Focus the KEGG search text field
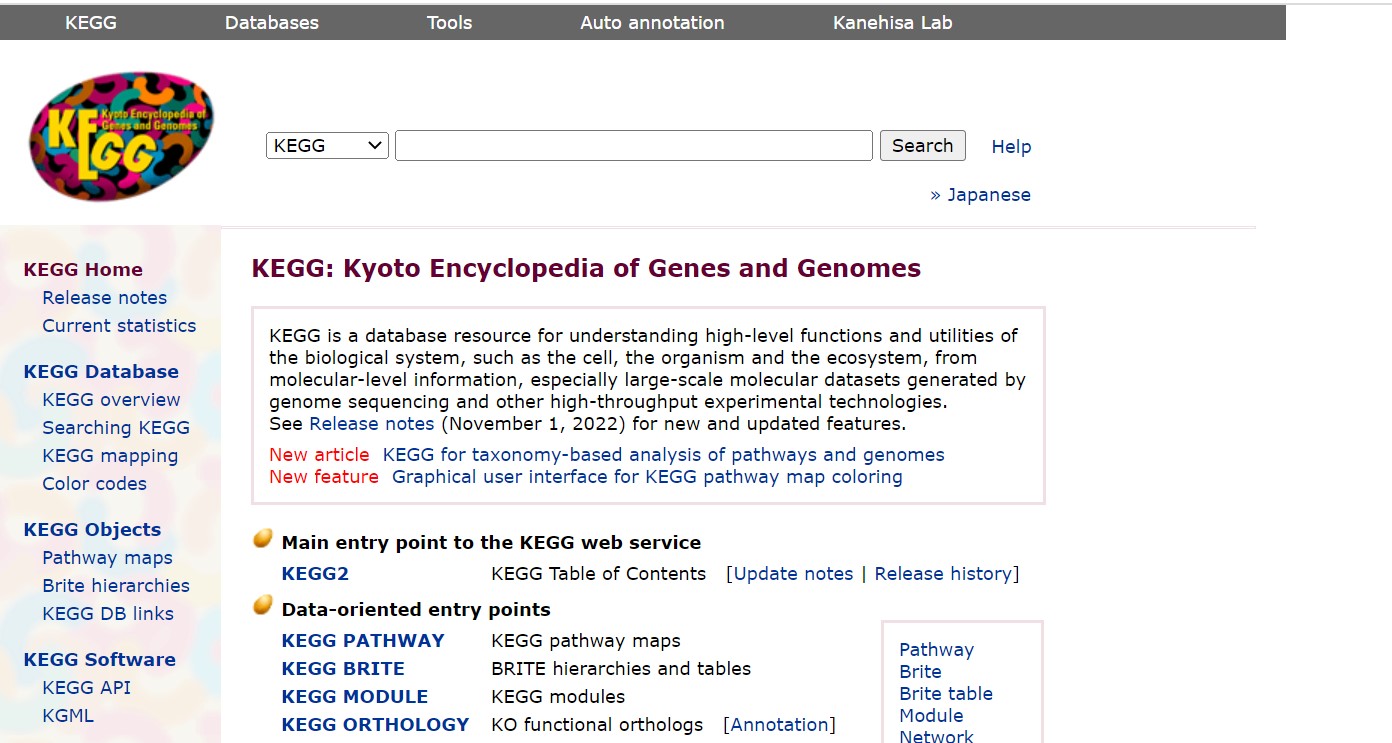Viewport: 1392px width, 743px height. point(634,146)
